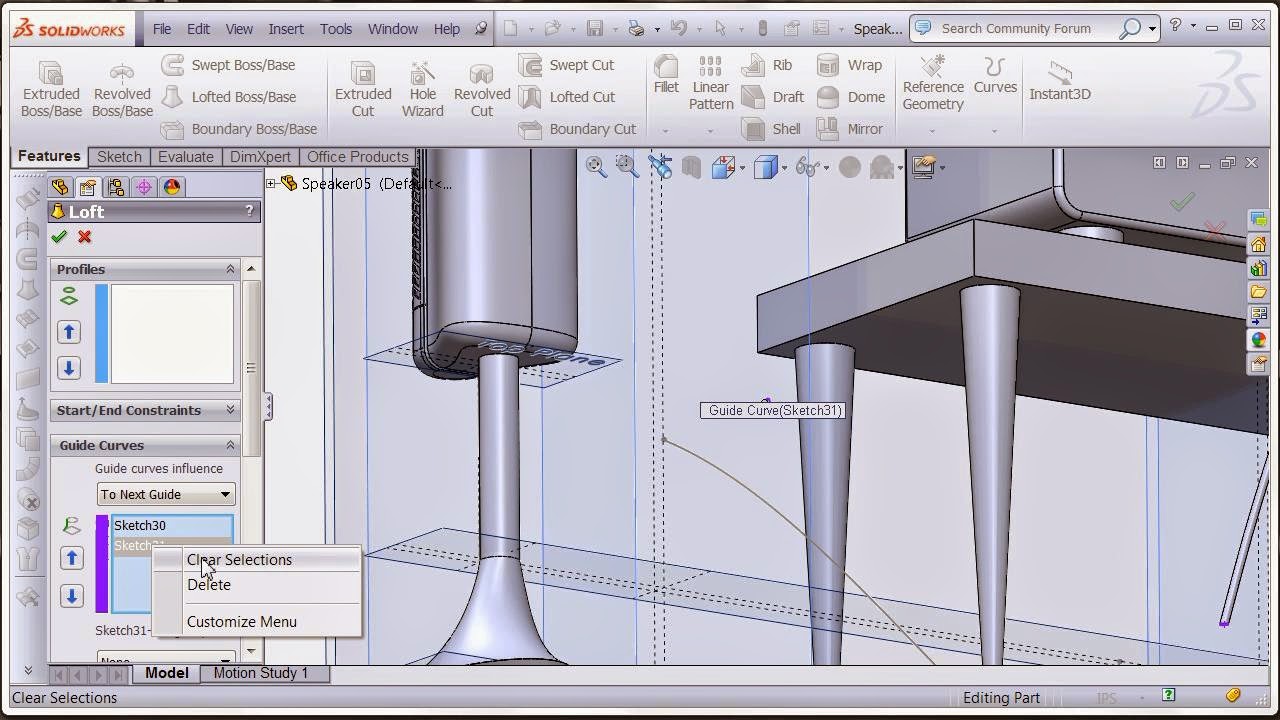Select Swept Cut tool
This screenshot has height=720, width=1280.
pyautogui.click(x=567, y=65)
